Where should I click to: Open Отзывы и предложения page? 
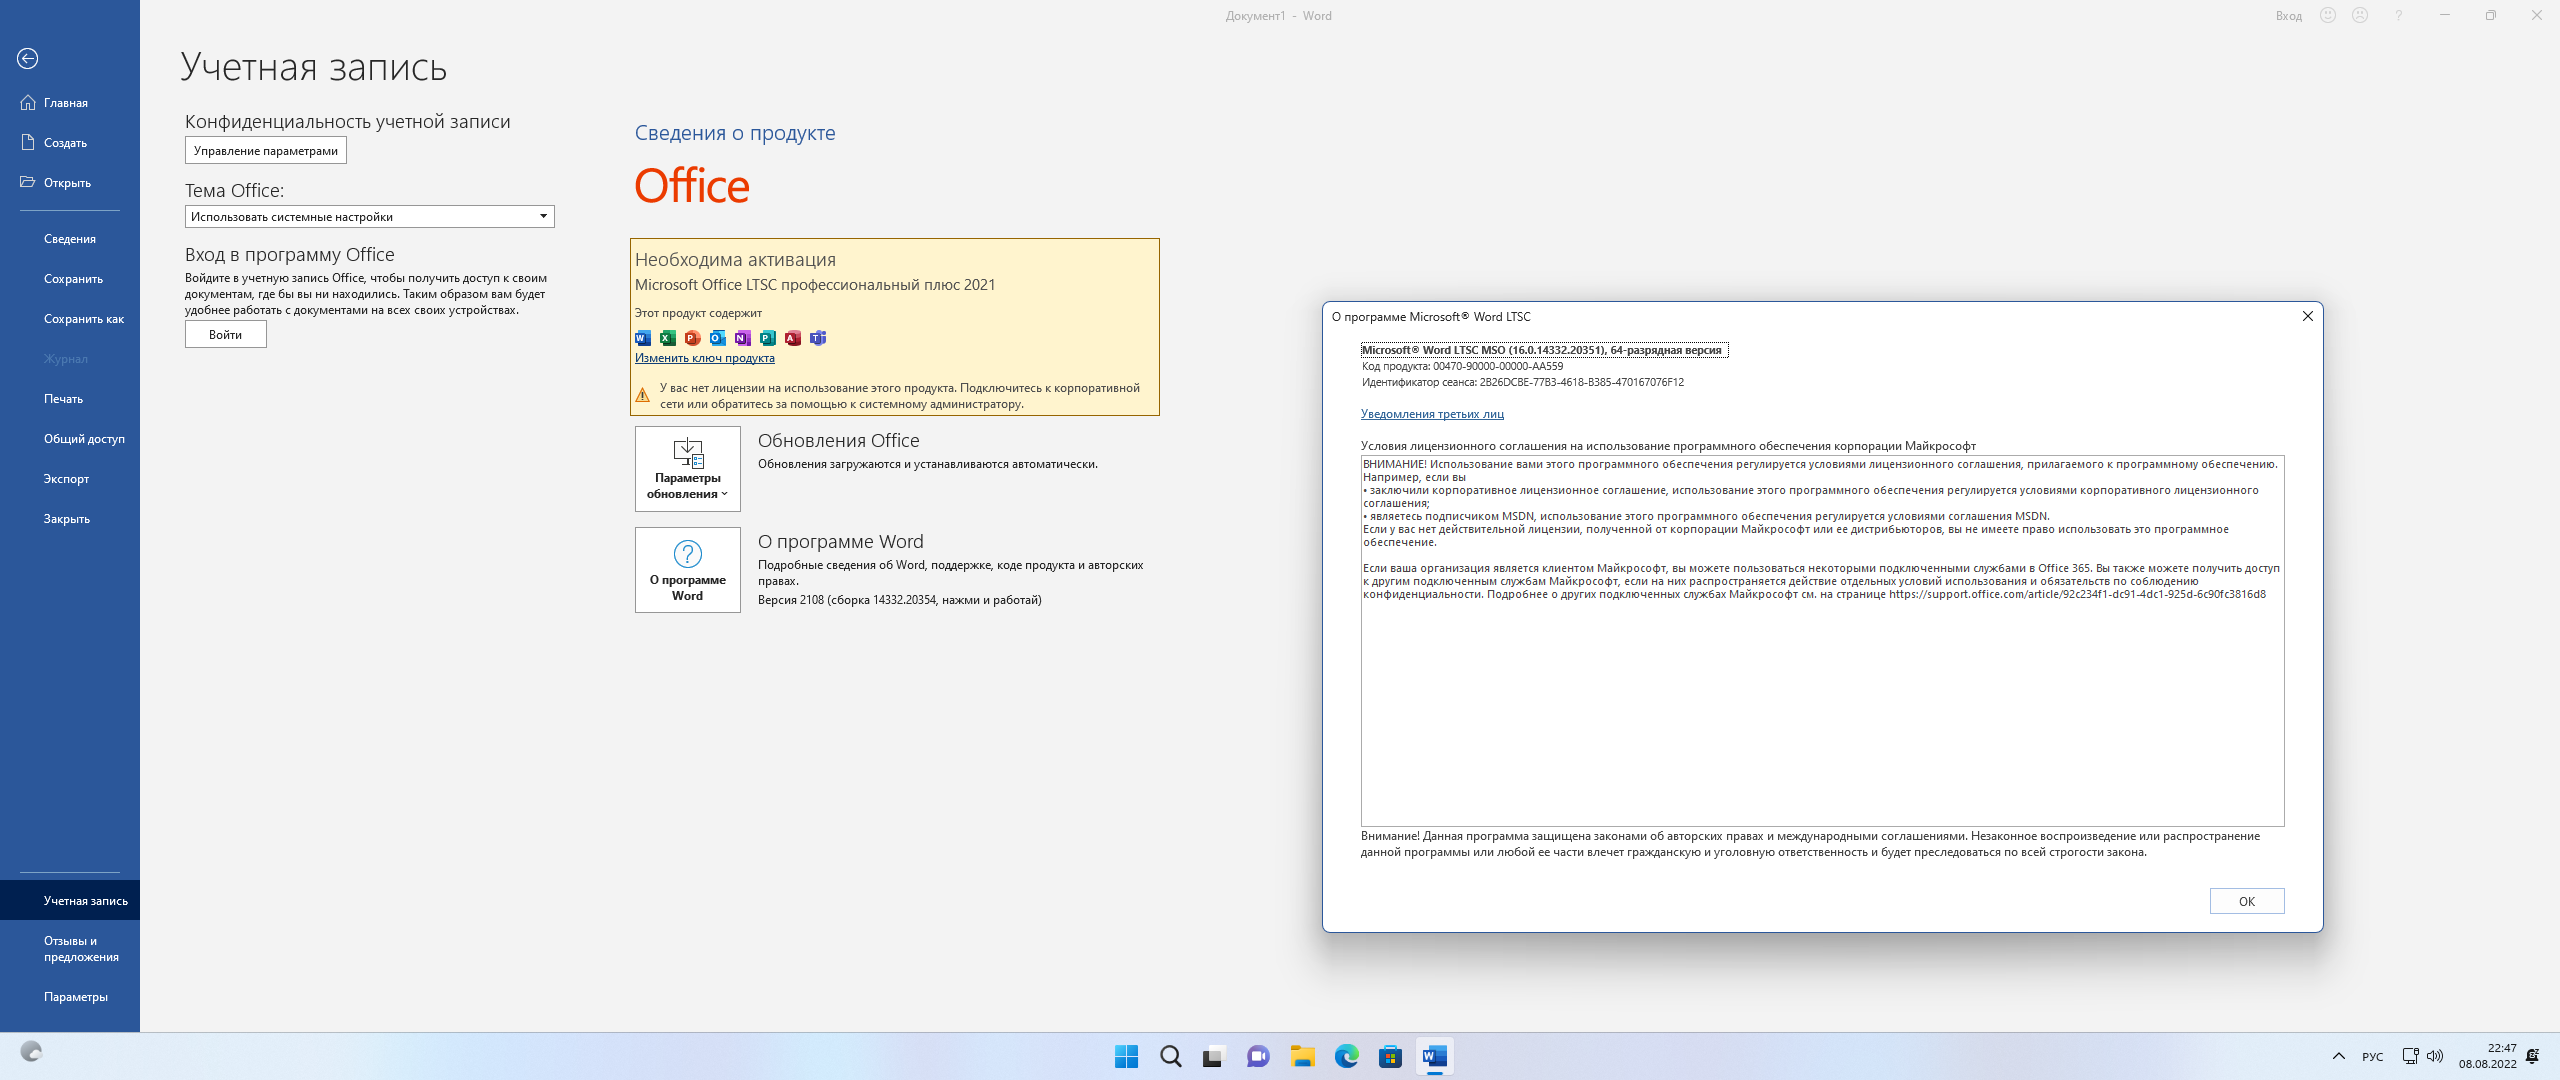(70, 949)
